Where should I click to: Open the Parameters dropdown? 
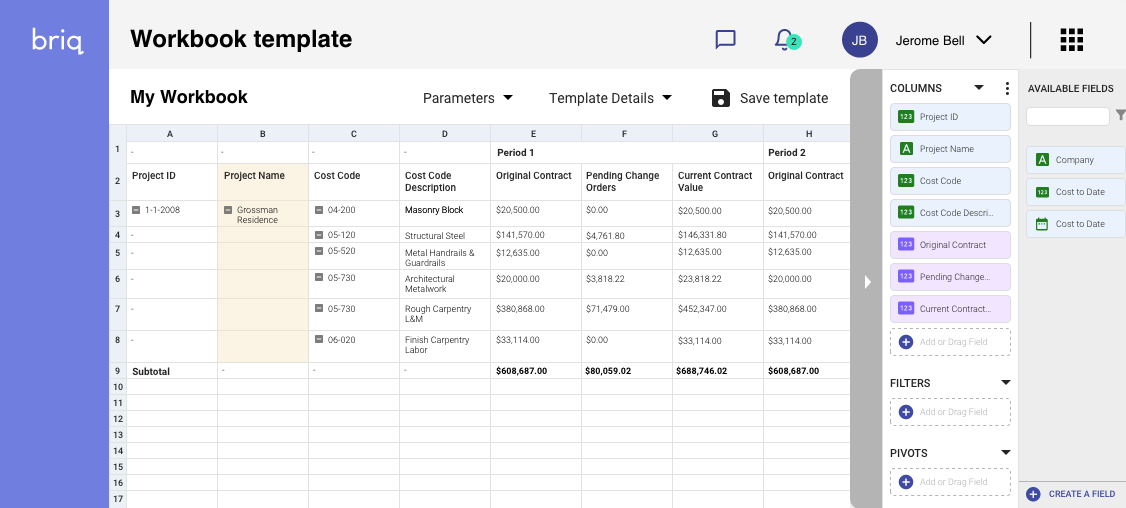click(468, 98)
